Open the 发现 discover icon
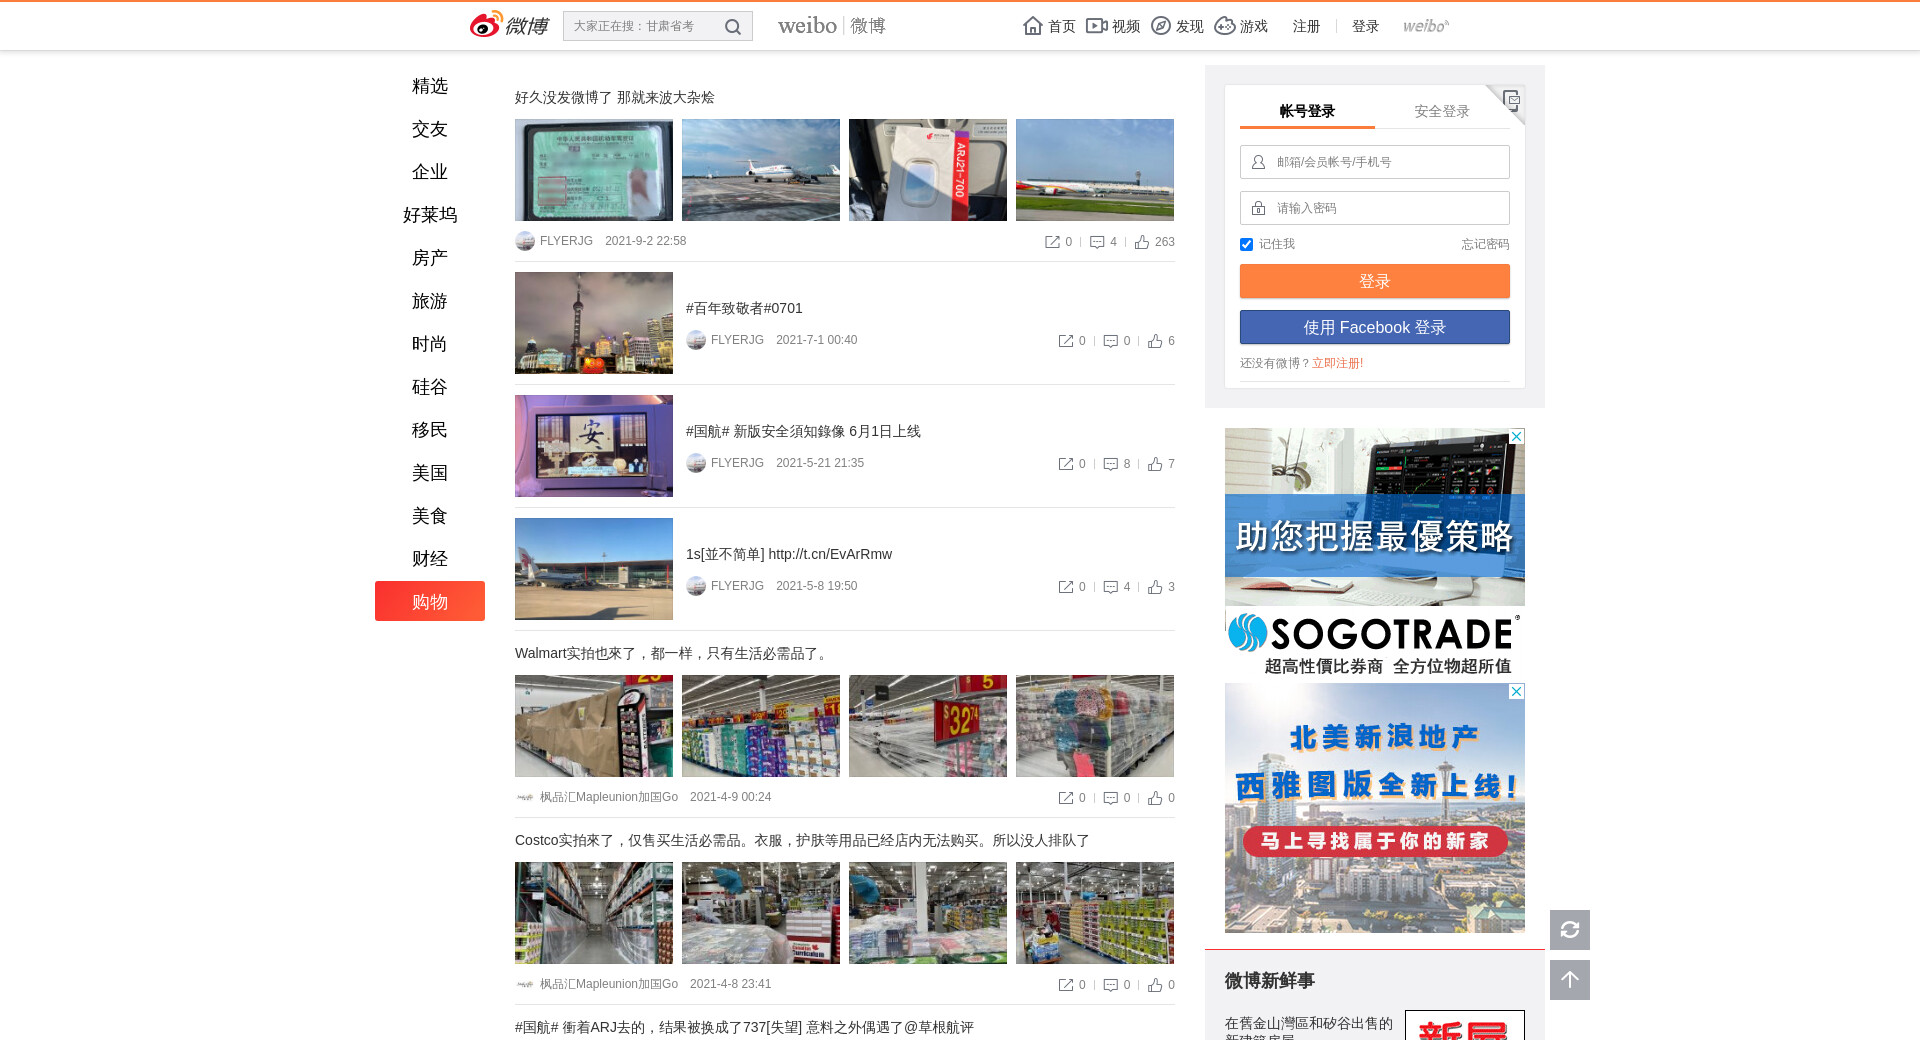 pos(1161,26)
